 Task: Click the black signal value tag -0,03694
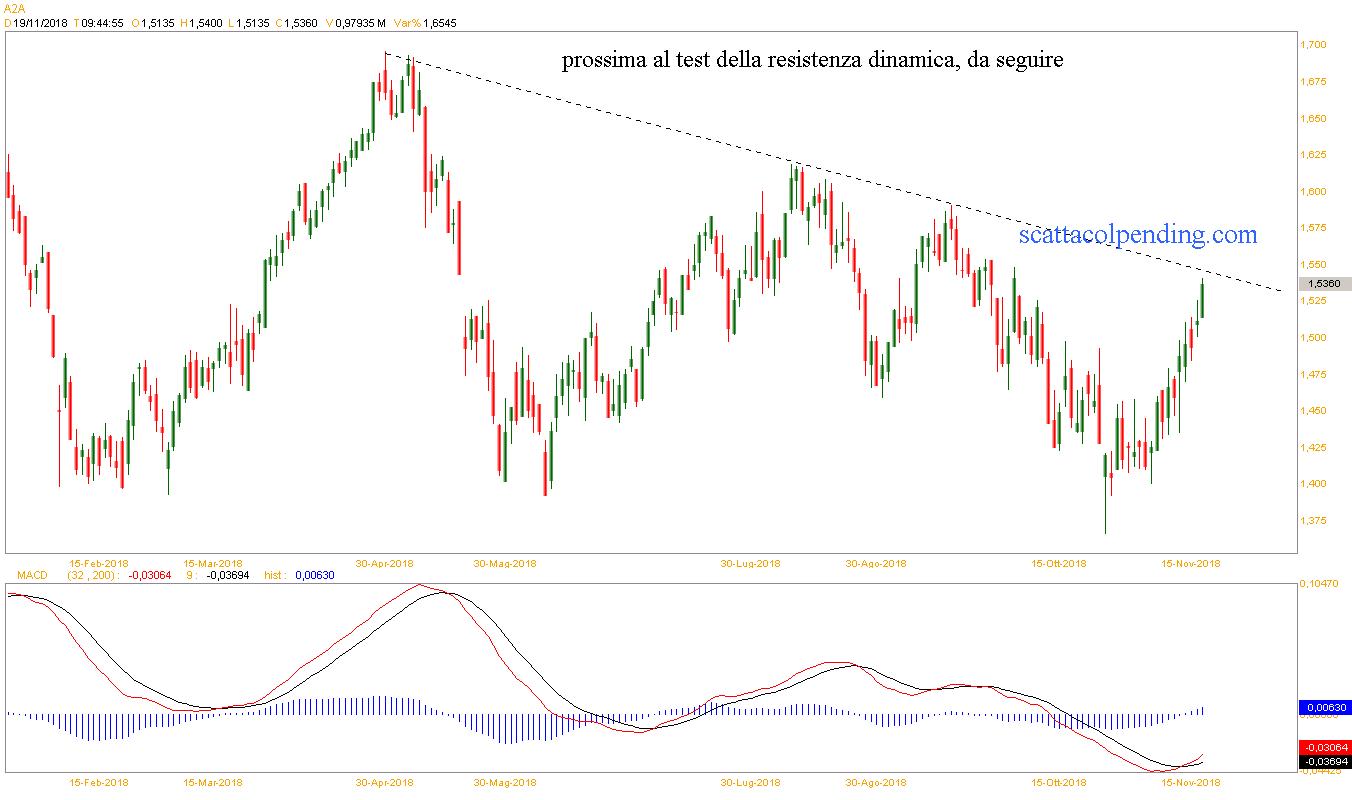coord(1324,762)
